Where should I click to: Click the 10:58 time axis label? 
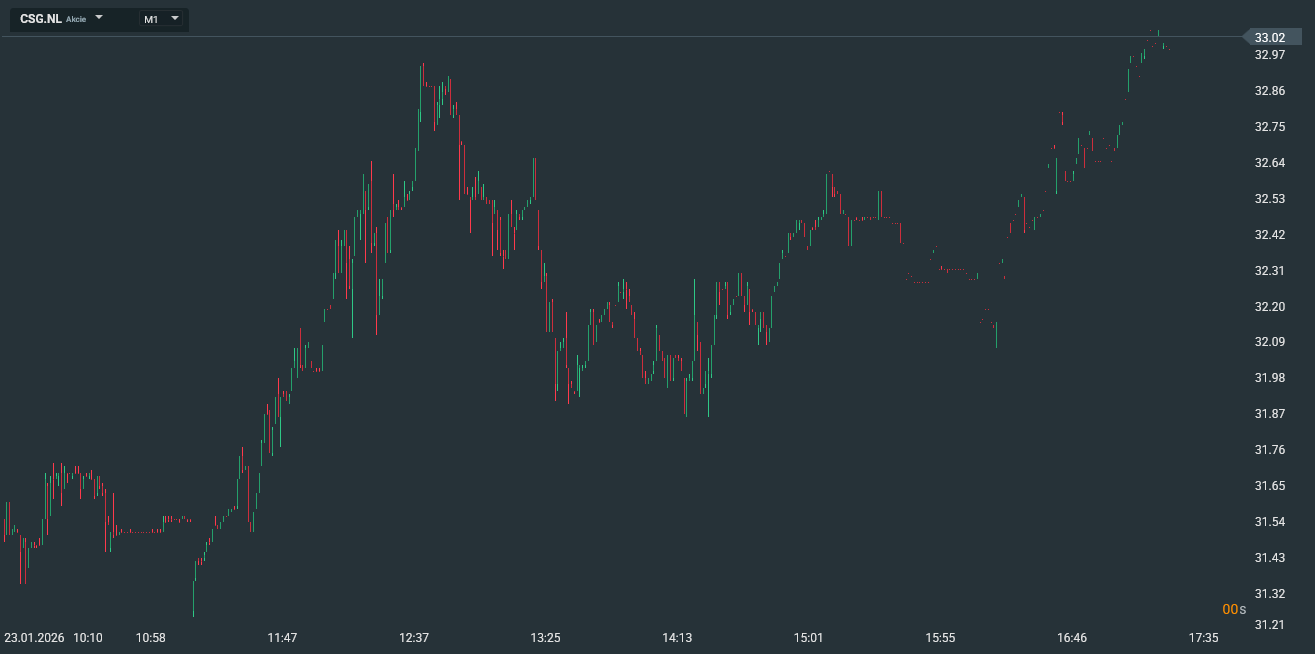pos(151,638)
